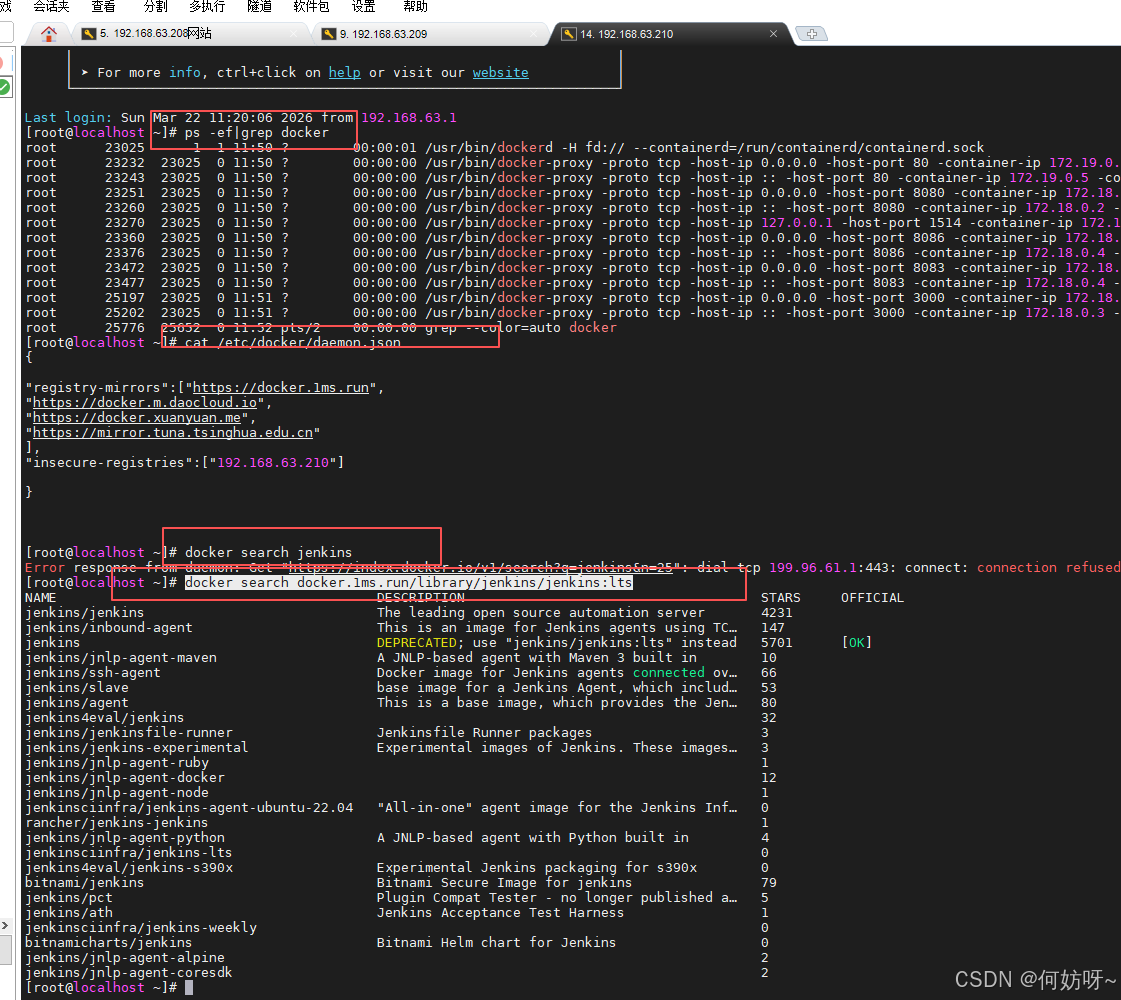The image size is (1121, 1000).
Task: Click the star count 4231
Action: pos(776,613)
